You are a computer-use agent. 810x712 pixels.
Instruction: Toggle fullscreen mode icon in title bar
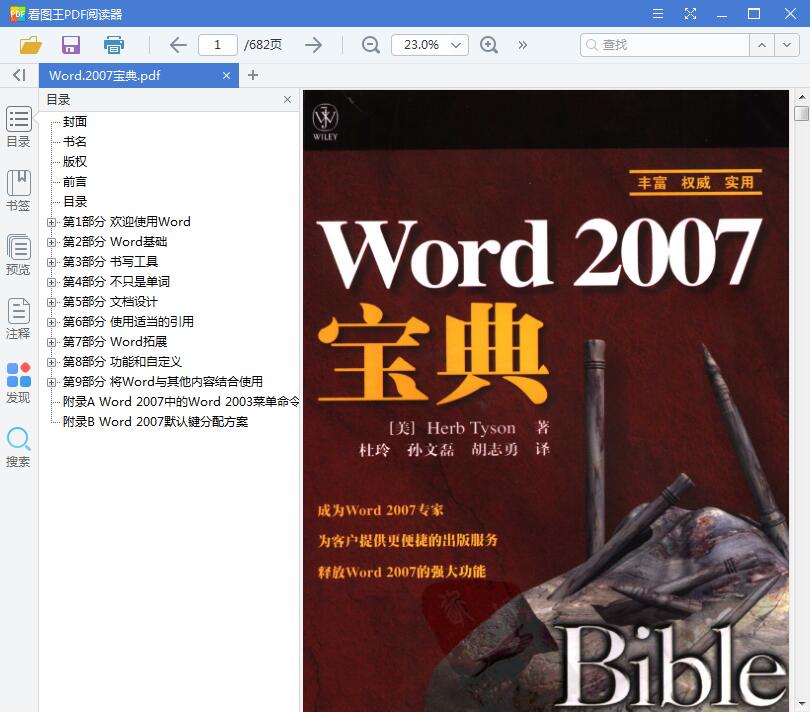pyautogui.click(x=690, y=13)
